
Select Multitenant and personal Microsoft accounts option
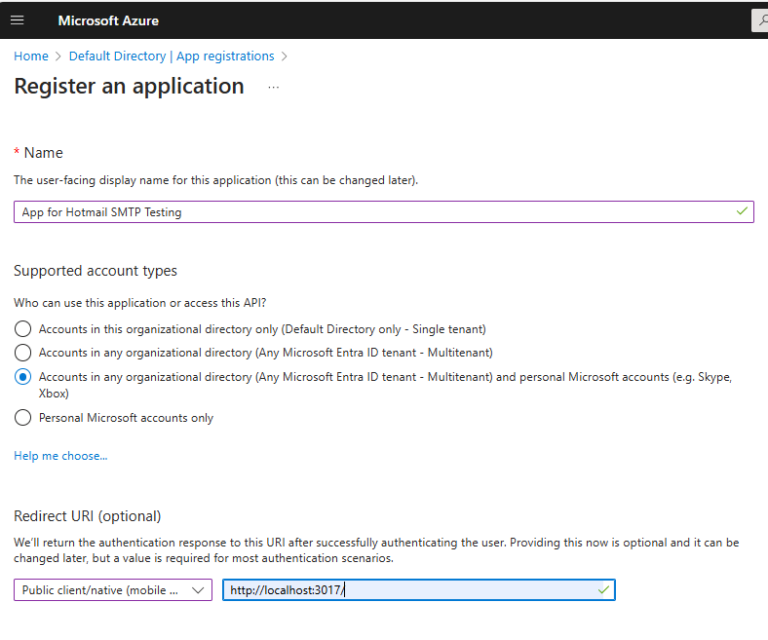pyautogui.click(x=23, y=377)
